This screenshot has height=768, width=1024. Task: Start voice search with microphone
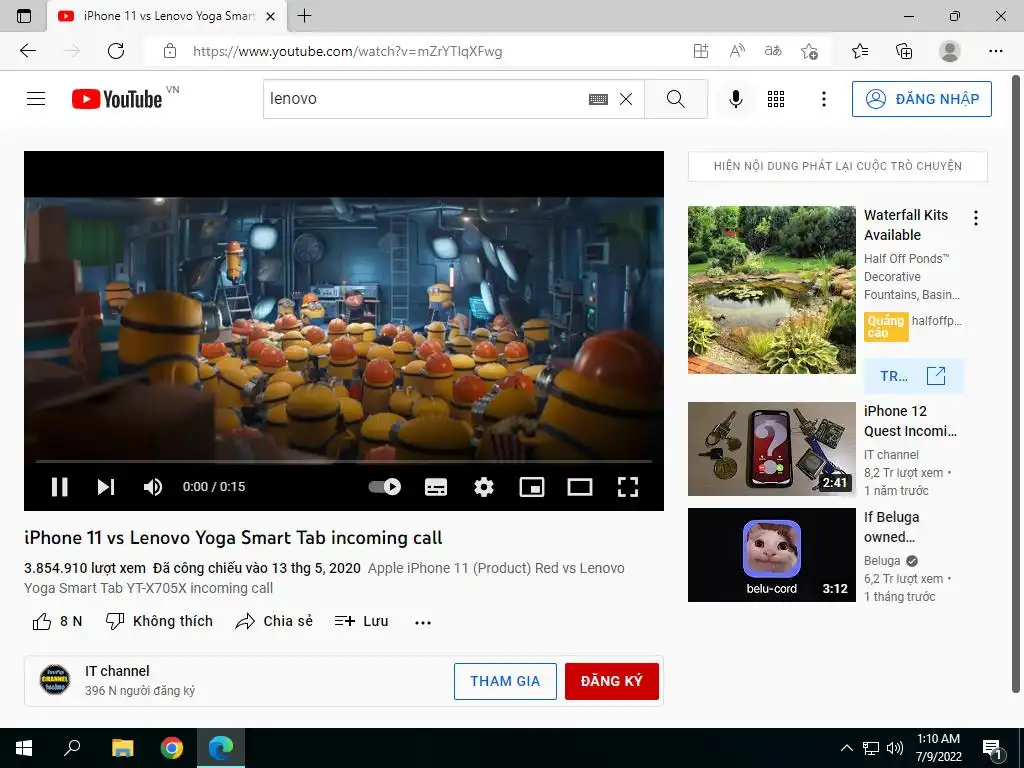click(x=735, y=99)
